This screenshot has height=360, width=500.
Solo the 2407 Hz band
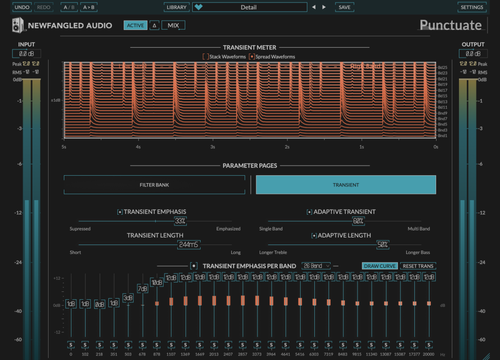(x=228, y=345)
